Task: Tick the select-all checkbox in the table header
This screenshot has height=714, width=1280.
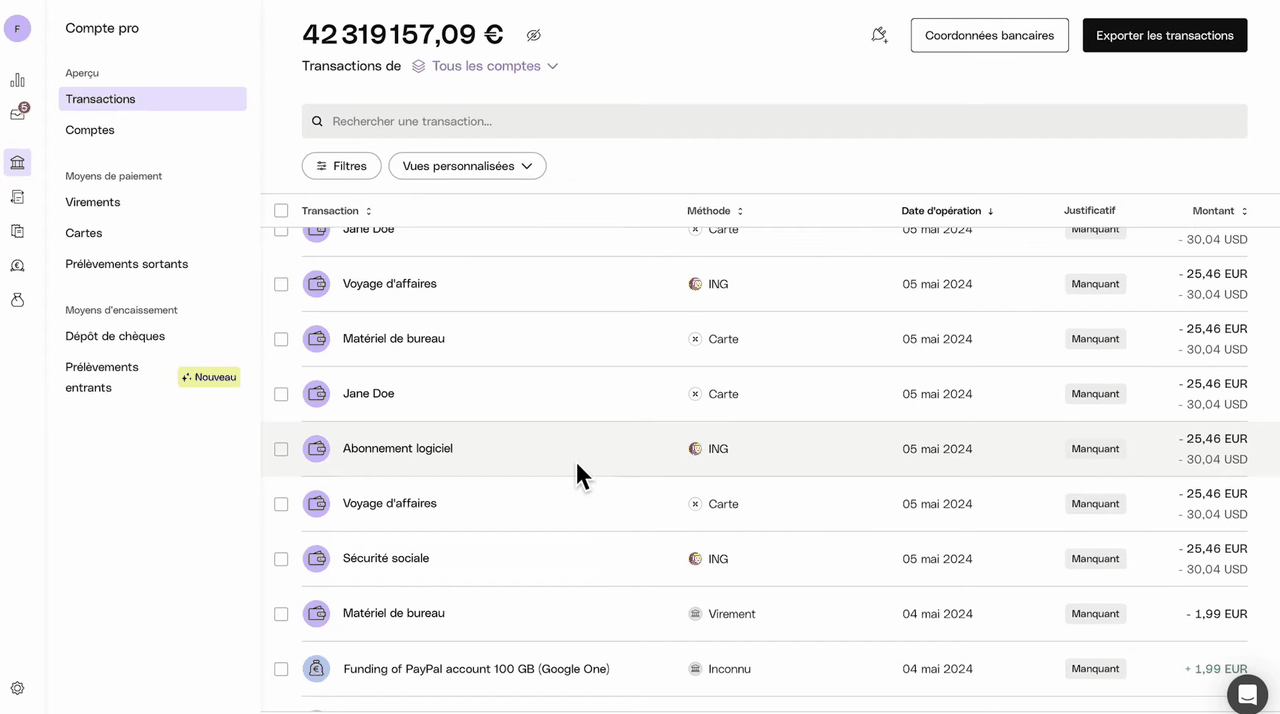Action: click(281, 211)
